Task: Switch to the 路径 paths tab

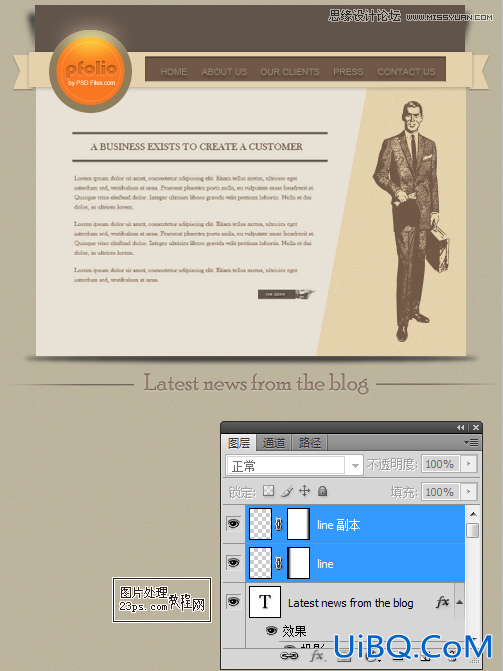Action: pyautogui.click(x=310, y=442)
